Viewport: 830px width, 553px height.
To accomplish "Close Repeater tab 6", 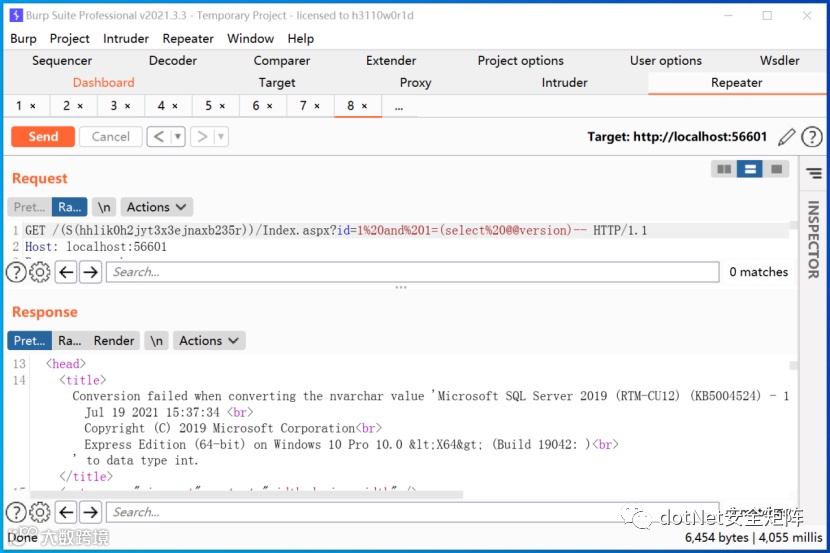I will (269, 106).
